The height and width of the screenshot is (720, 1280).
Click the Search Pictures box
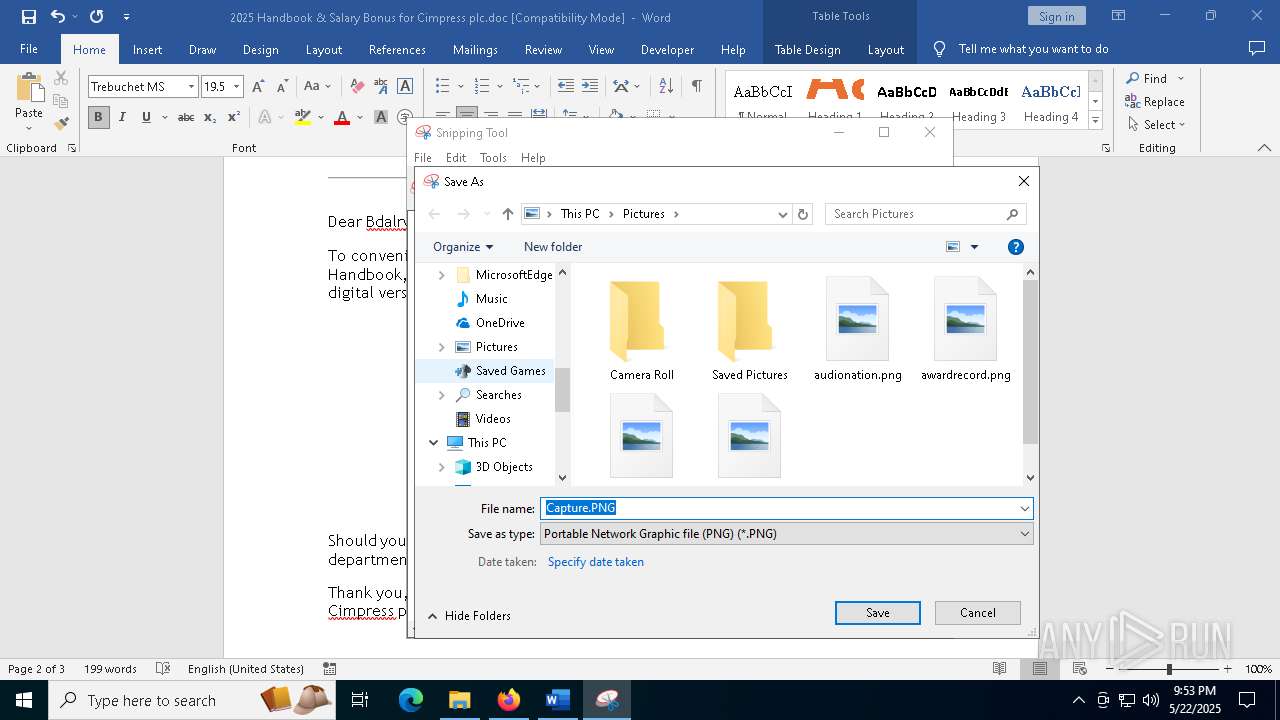click(926, 214)
